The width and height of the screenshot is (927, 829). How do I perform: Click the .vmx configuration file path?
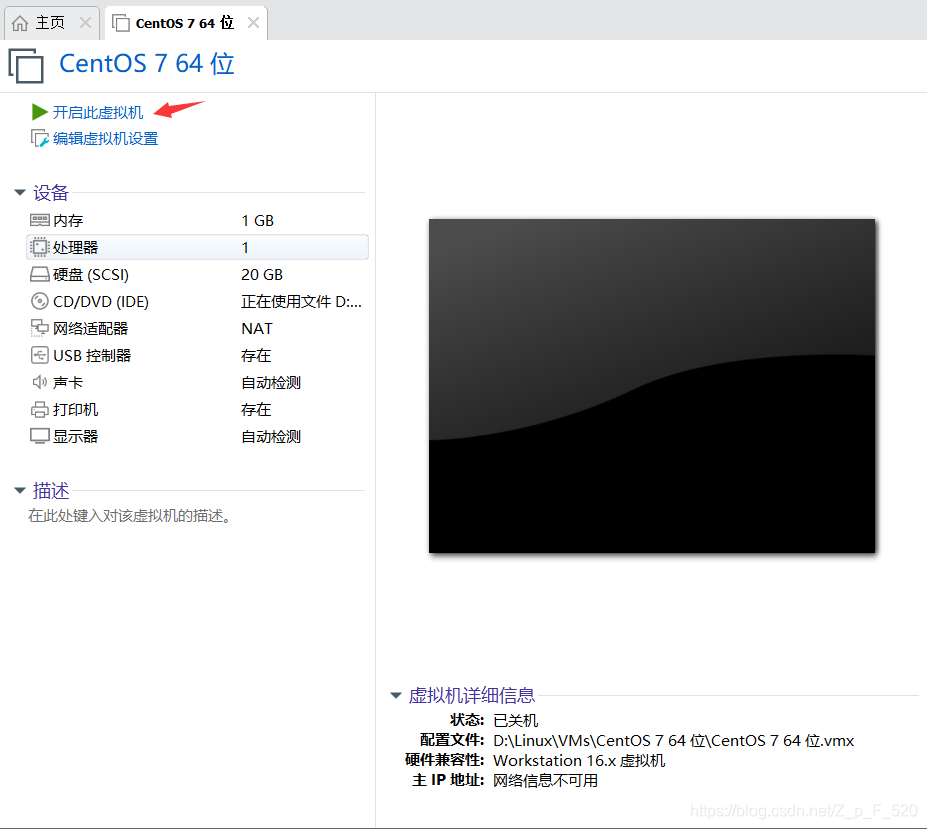tap(673, 740)
